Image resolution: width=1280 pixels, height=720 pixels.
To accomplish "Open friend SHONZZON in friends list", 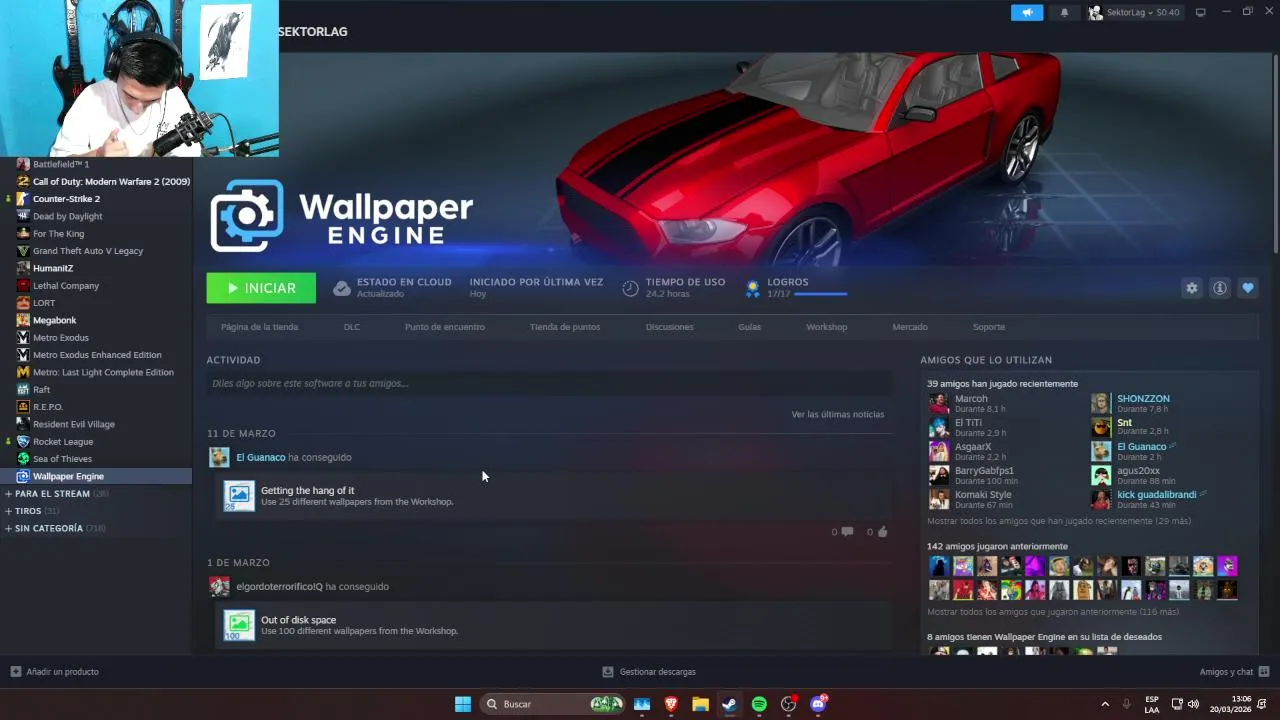I will [x=1143, y=398].
